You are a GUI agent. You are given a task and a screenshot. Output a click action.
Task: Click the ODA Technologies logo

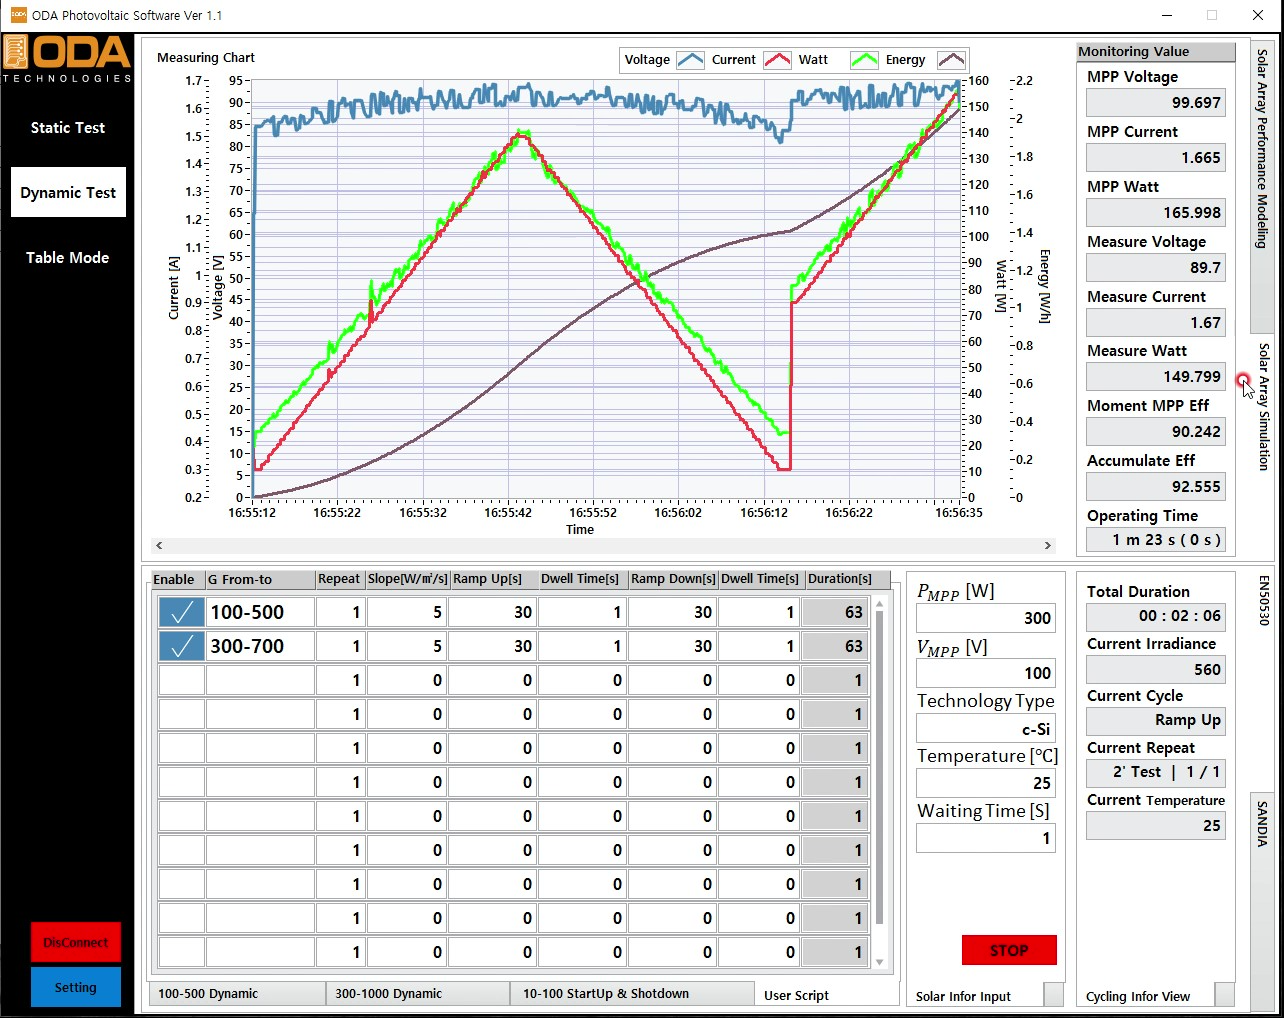click(67, 60)
